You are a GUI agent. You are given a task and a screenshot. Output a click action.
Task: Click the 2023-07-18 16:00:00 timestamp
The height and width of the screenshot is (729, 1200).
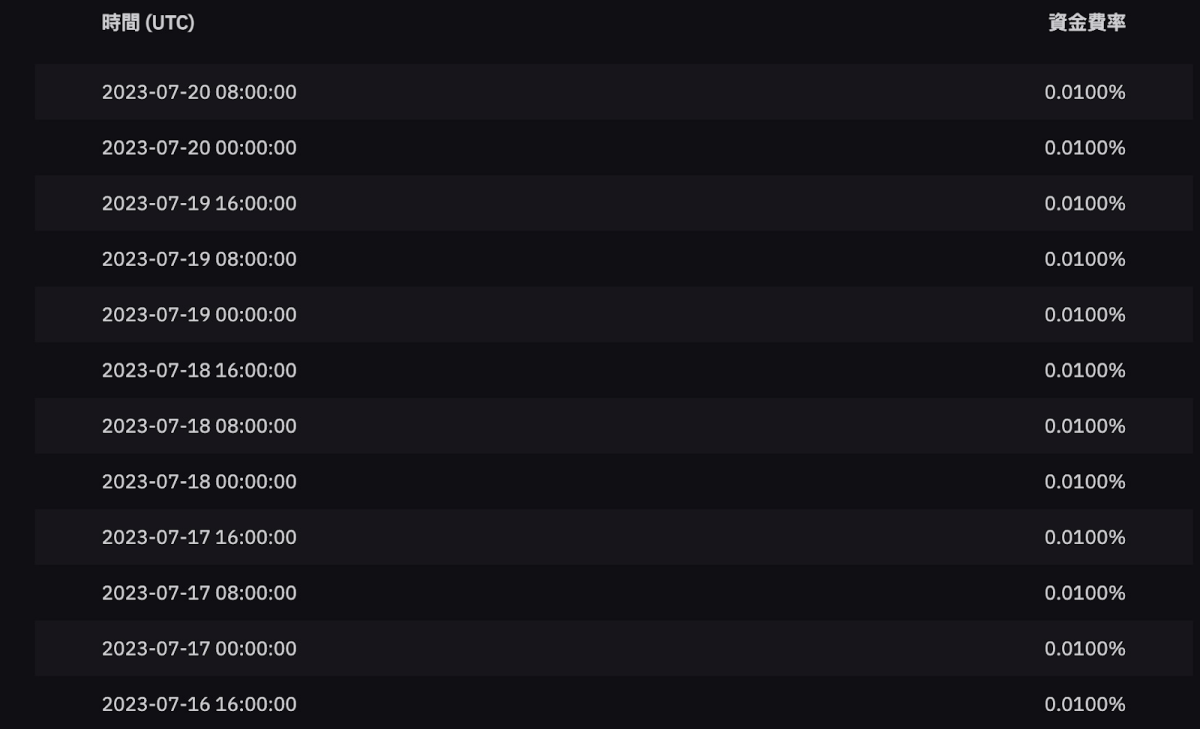point(199,370)
